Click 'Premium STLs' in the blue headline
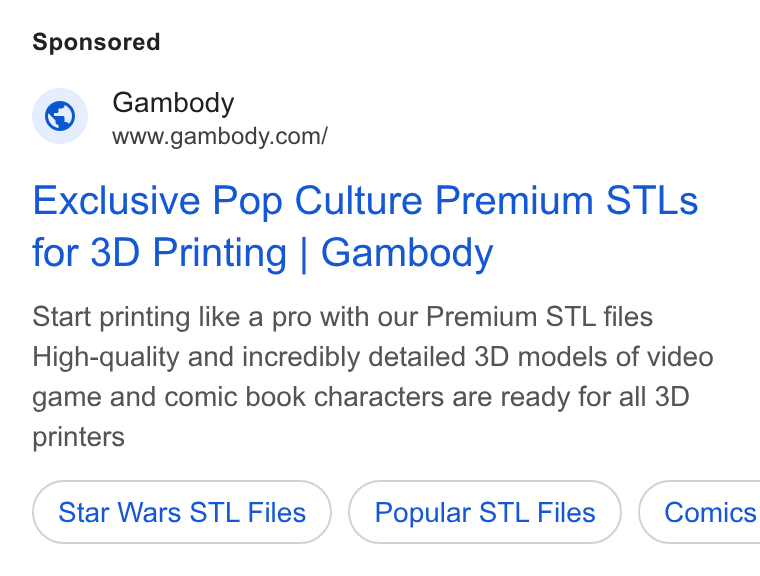 (x=566, y=201)
